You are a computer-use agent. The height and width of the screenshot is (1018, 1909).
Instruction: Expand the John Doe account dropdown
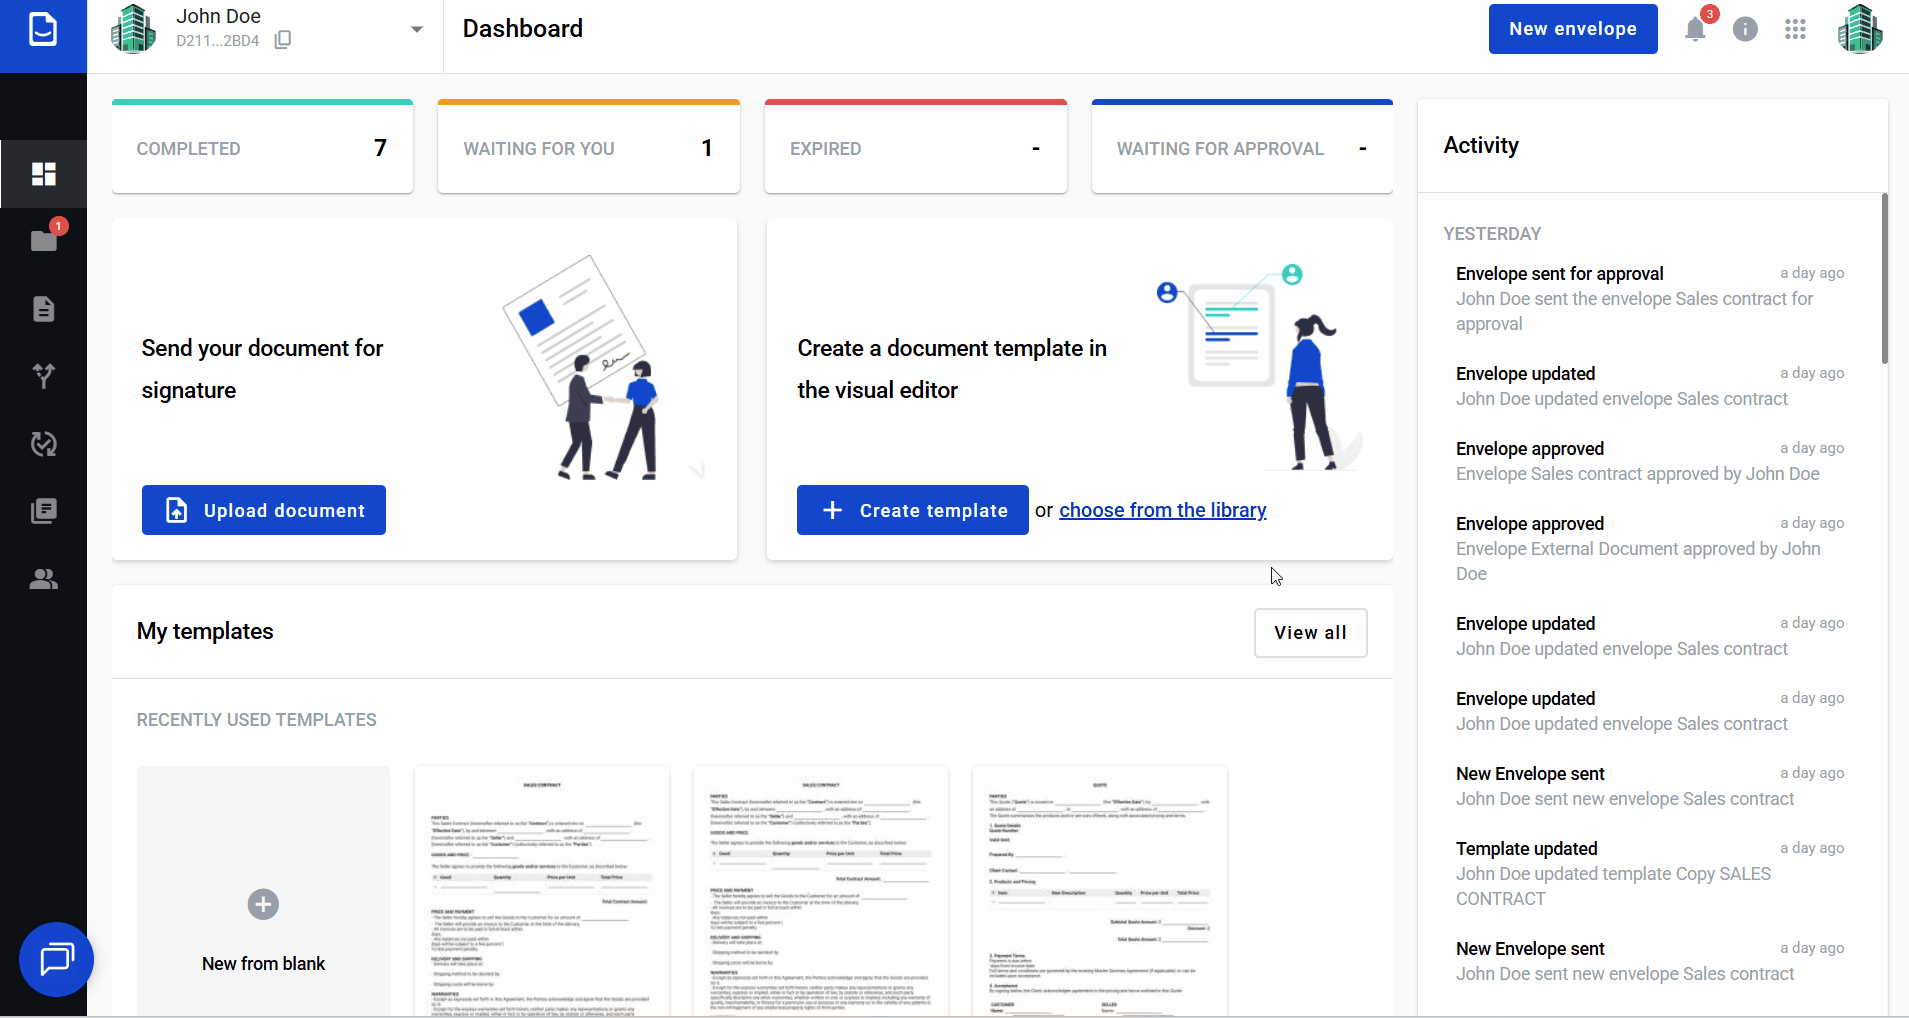[x=417, y=30]
